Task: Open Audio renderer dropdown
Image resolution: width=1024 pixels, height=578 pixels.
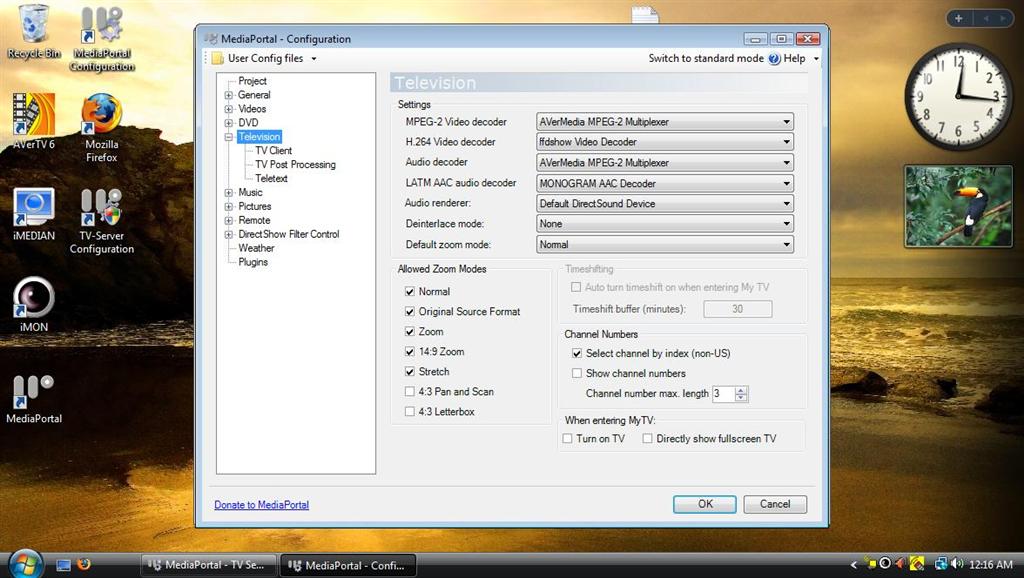Action: coord(665,204)
